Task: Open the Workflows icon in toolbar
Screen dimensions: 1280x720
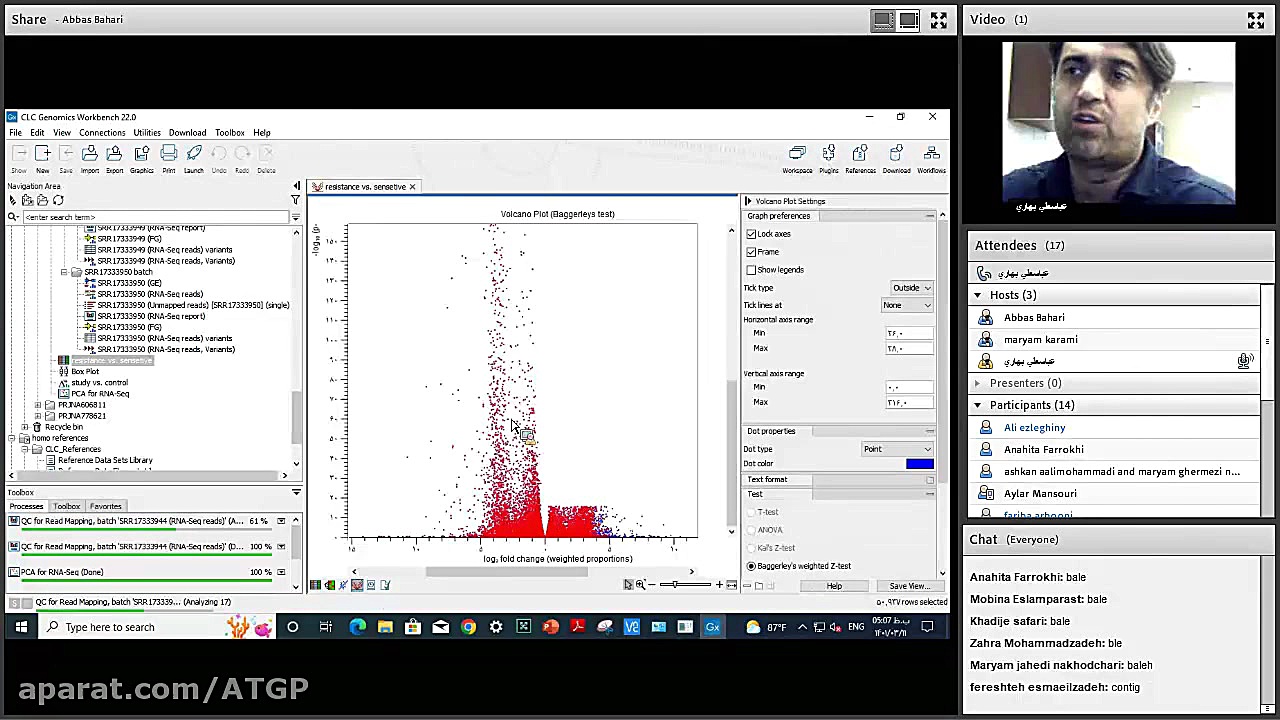Action: pos(931,155)
